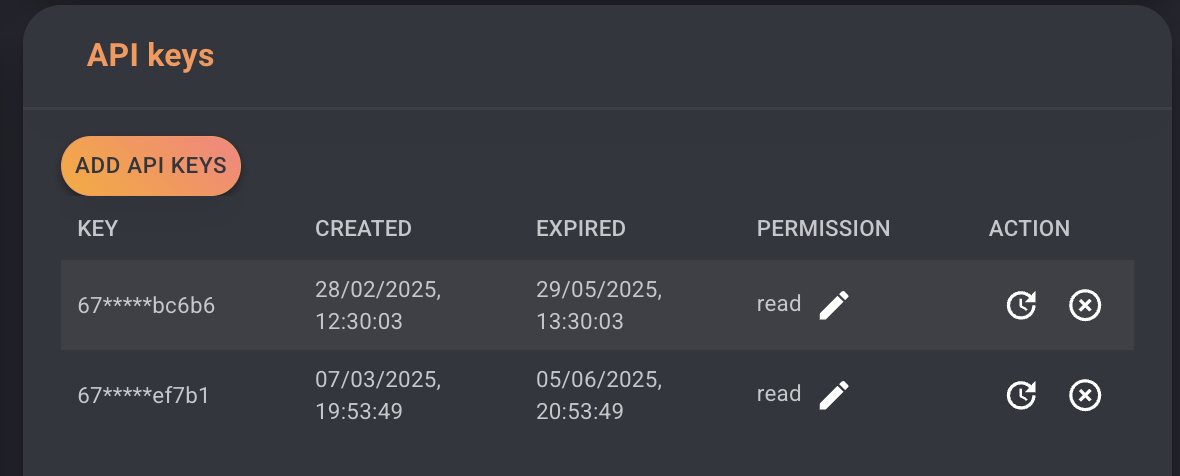Select key text 67*****bc6b6

click(147, 305)
